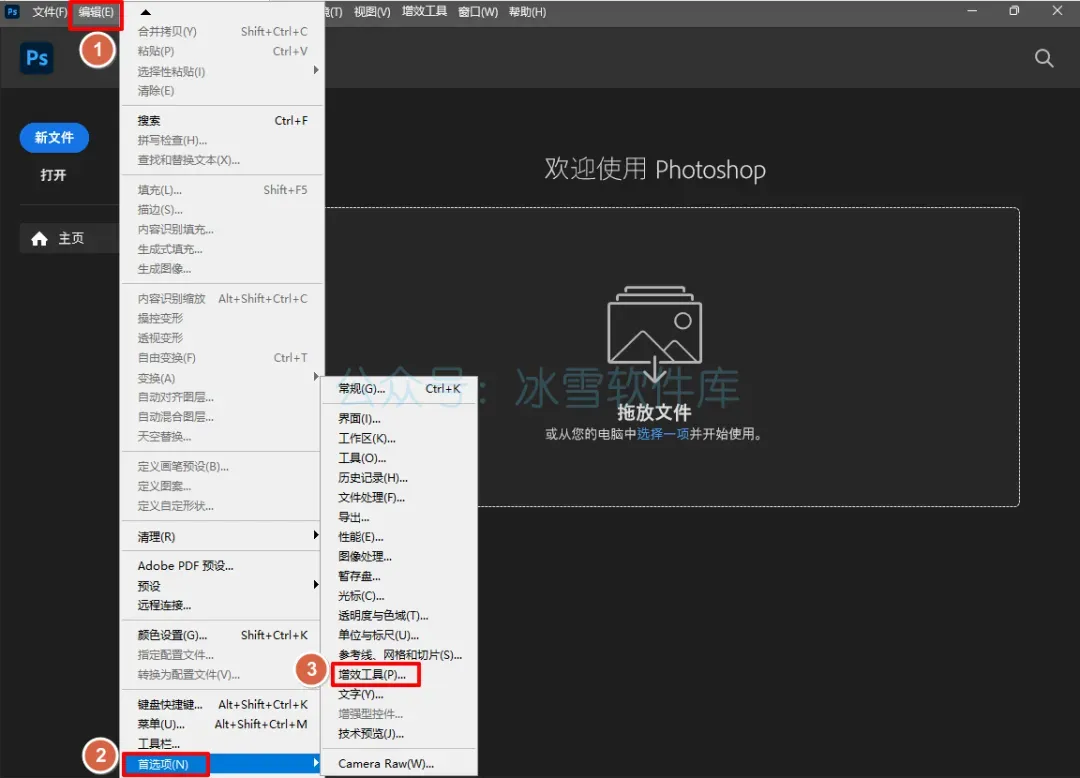
Task: Open 常规(G)... preferences
Action: 399,389
